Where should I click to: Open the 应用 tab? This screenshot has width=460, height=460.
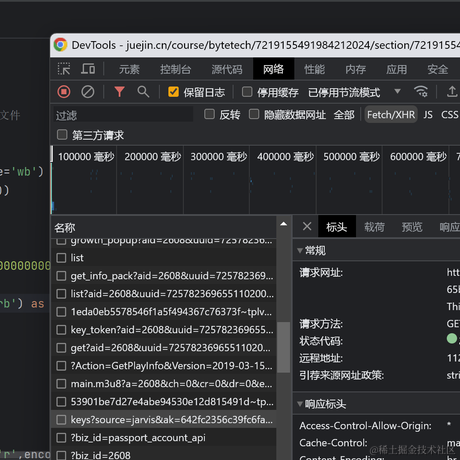(397, 69)
